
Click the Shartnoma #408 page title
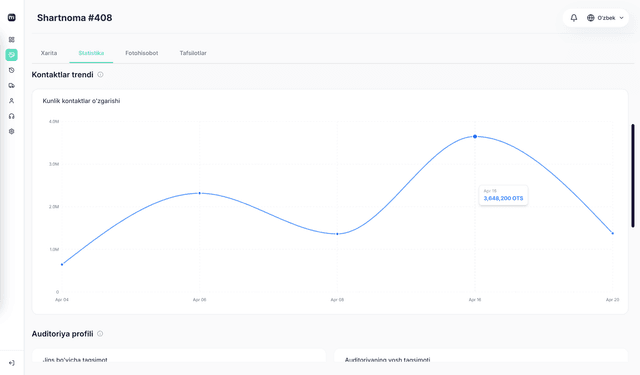75,18
